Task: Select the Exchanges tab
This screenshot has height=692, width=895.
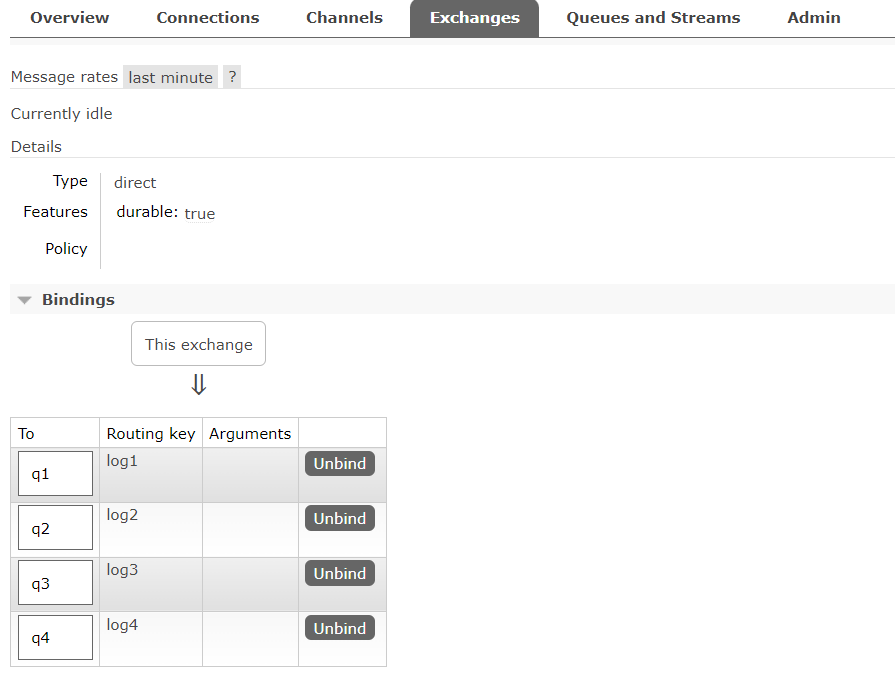Action: 474,18
